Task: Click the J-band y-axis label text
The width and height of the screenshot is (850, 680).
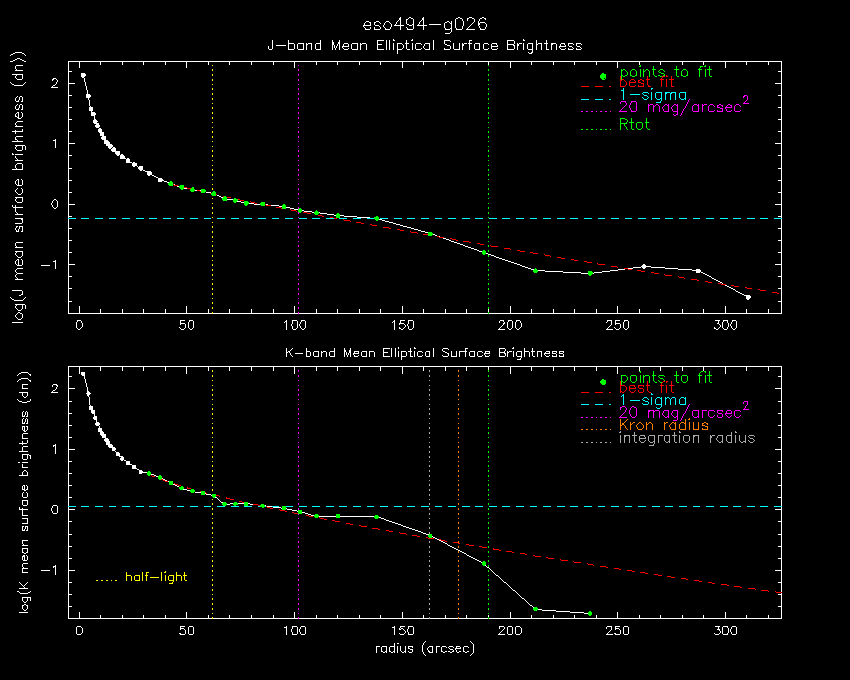Action: click(x=20, y=188)
